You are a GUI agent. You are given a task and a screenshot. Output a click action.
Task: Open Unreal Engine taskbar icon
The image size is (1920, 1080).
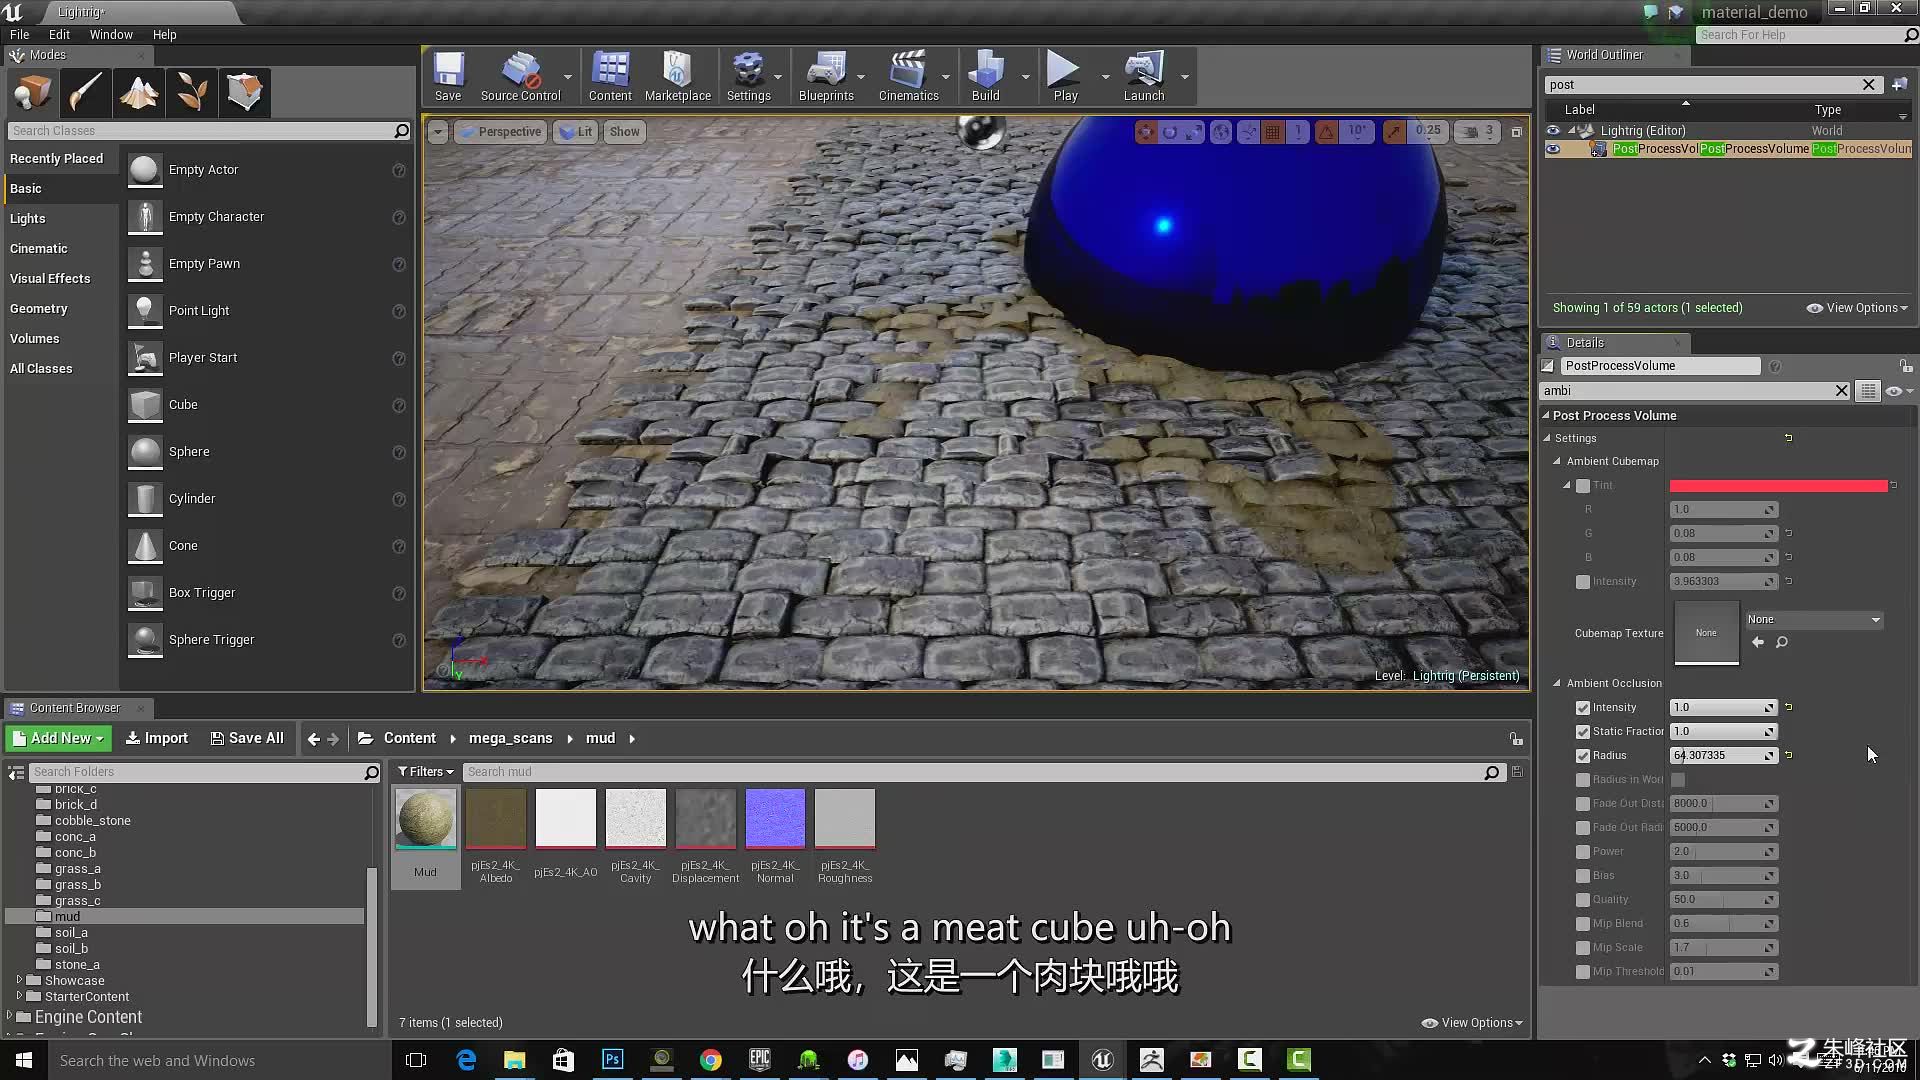1102,1060
